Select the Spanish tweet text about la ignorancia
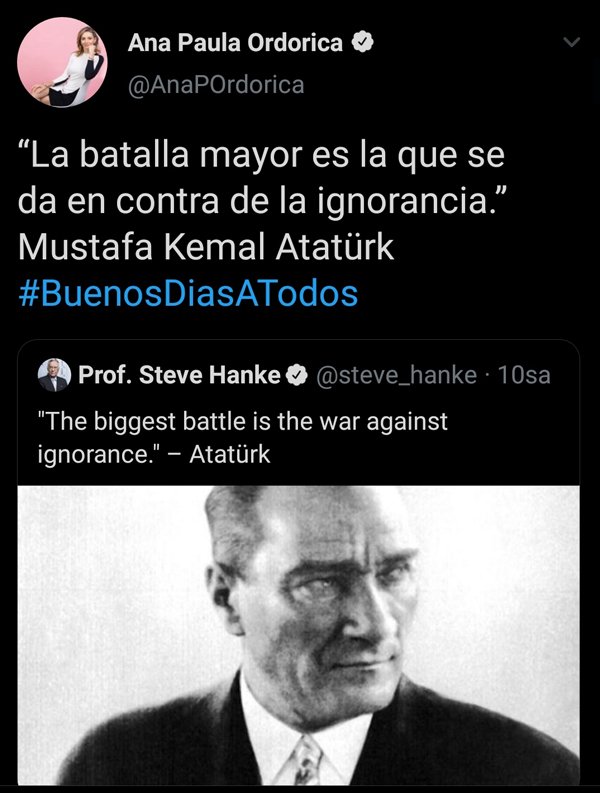Viewport: 600px width, 793px height. (x=262, y=178)
